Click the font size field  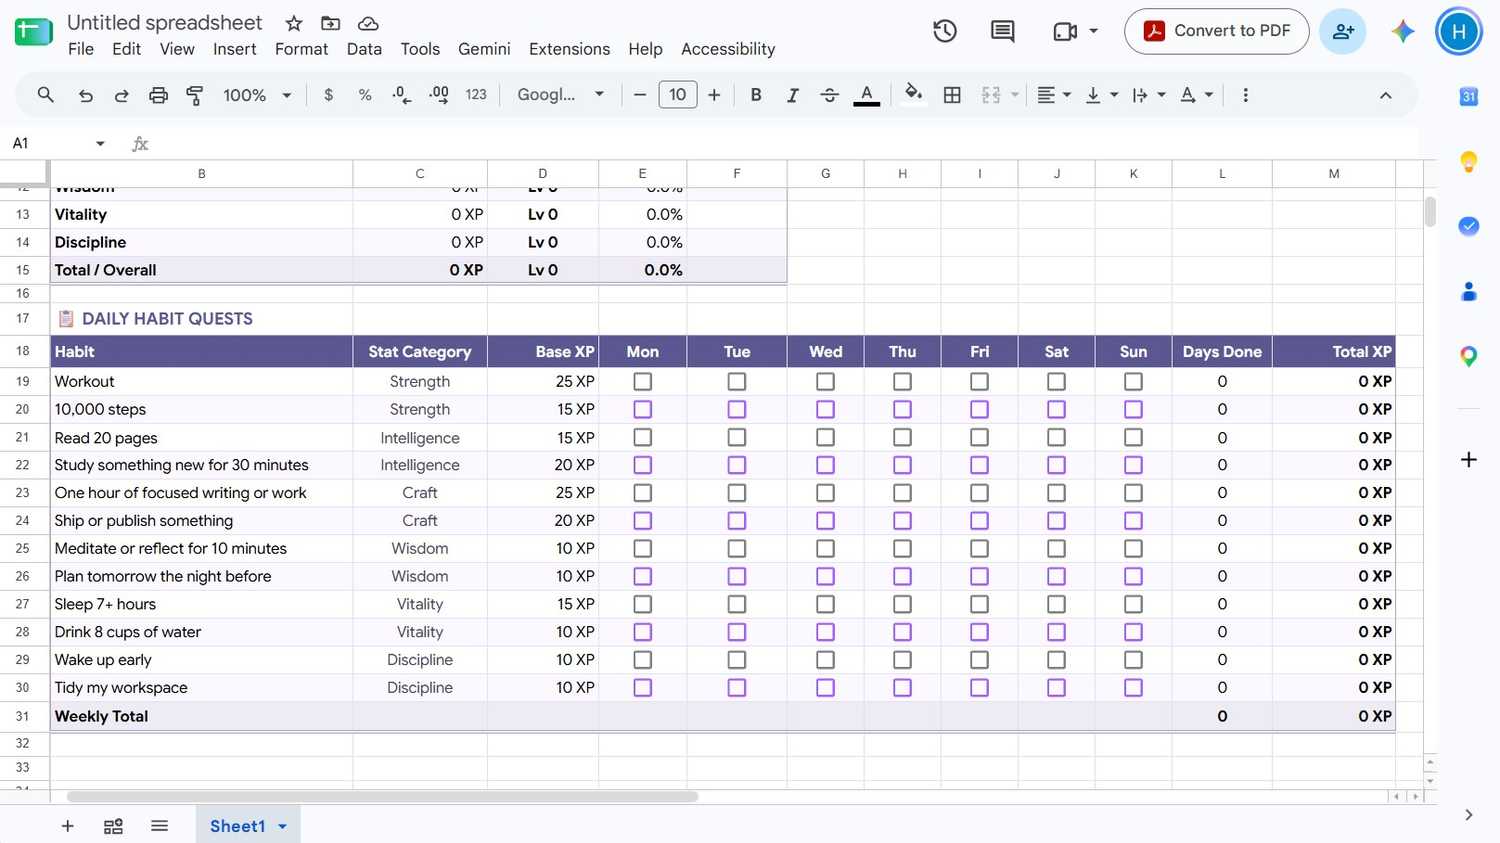coord(678,95)
